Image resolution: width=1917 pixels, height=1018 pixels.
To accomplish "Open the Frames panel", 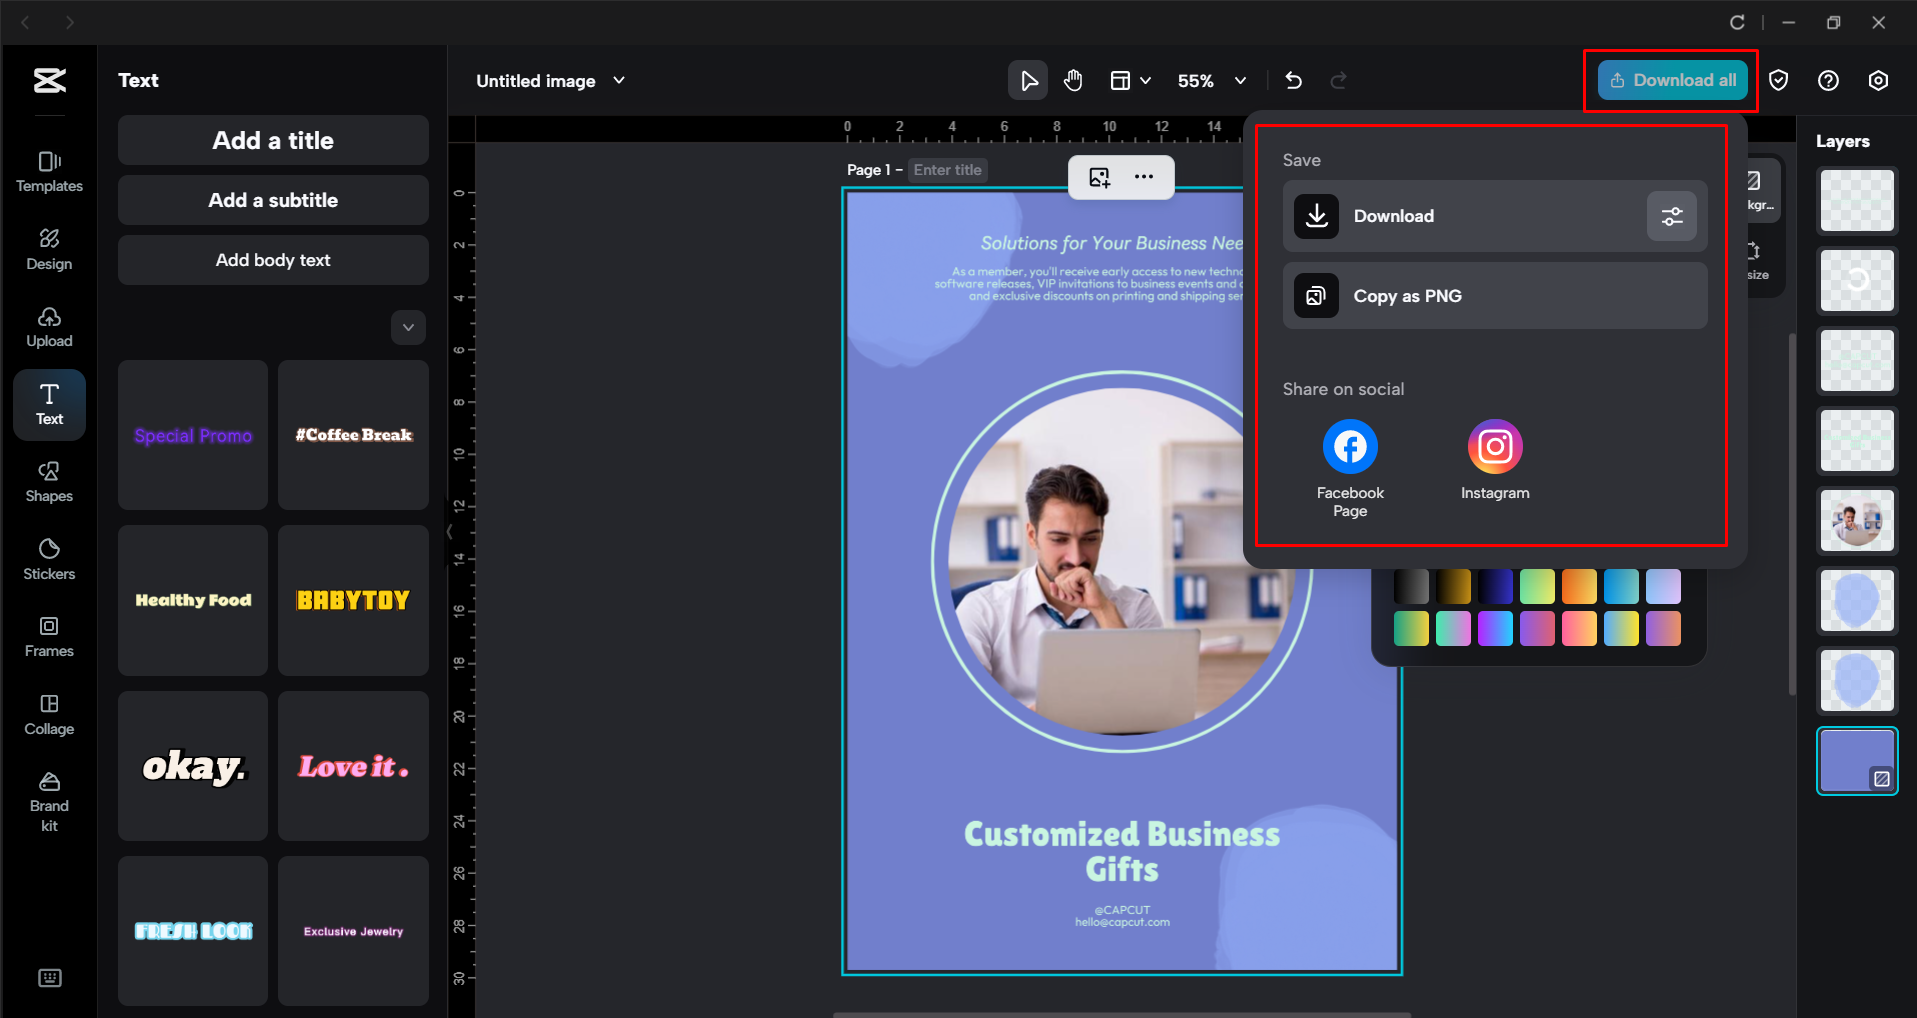I will click(48, 636).
